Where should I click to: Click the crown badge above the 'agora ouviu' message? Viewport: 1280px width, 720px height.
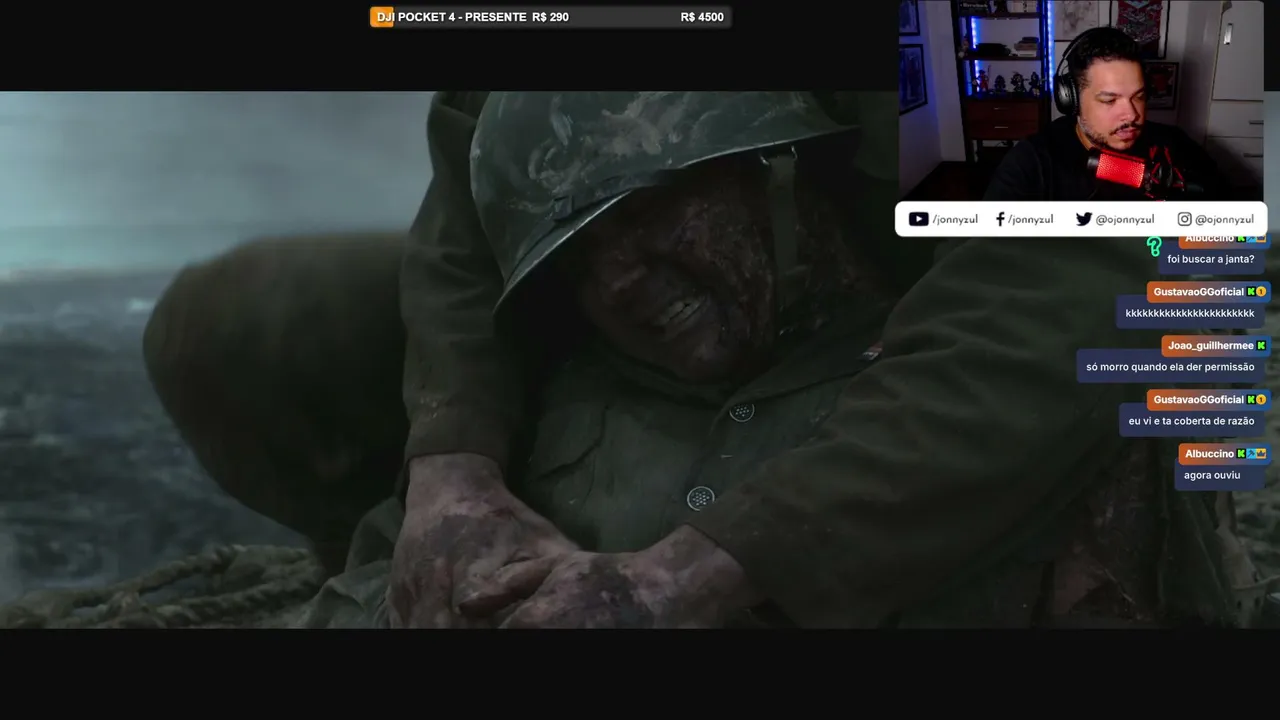point(1261,454)
